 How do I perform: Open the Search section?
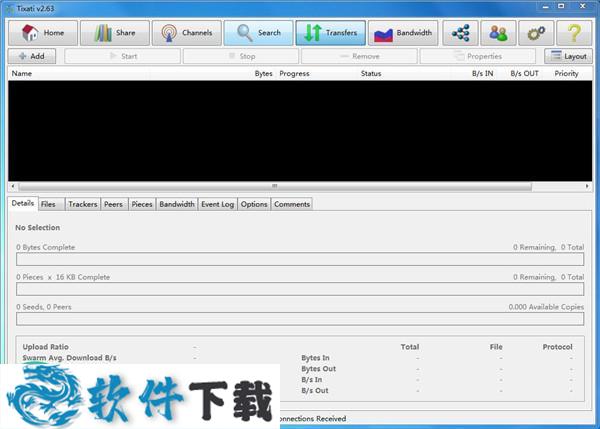(259, 33)
